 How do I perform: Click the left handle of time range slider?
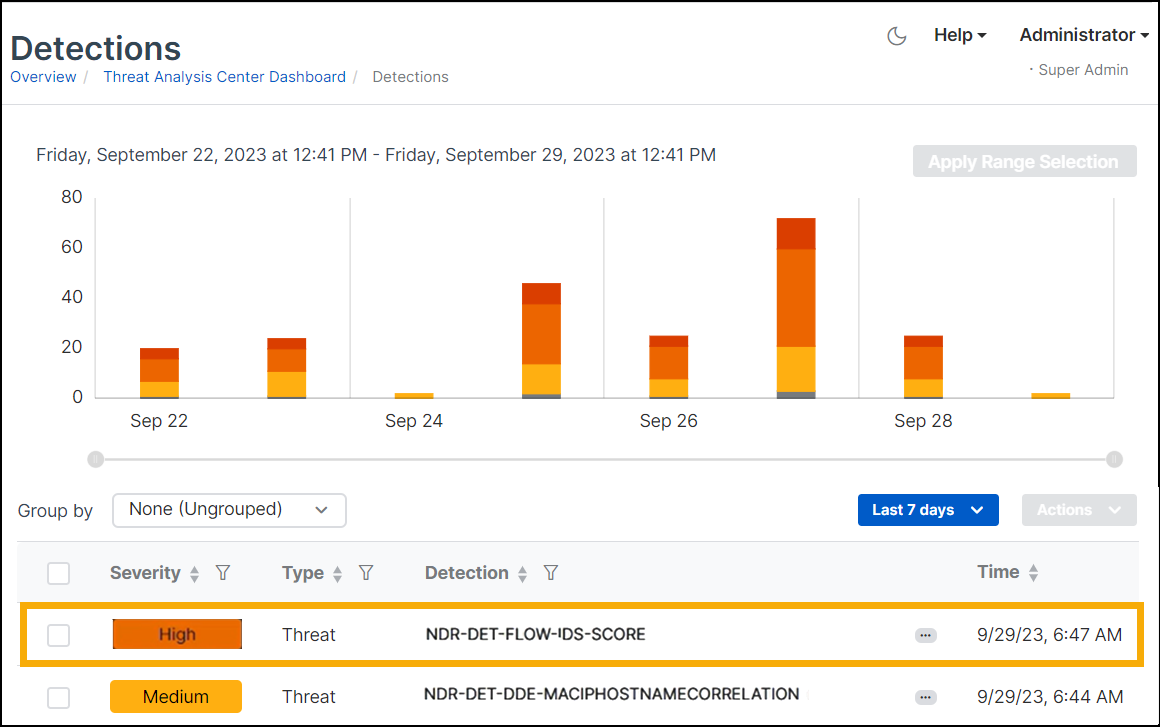pos(95,460)
